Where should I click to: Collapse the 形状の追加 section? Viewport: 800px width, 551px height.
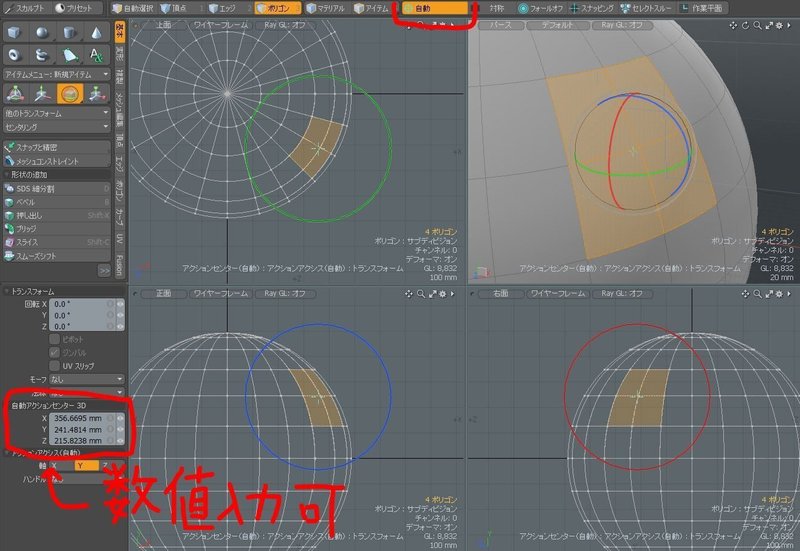coord(7,174)
